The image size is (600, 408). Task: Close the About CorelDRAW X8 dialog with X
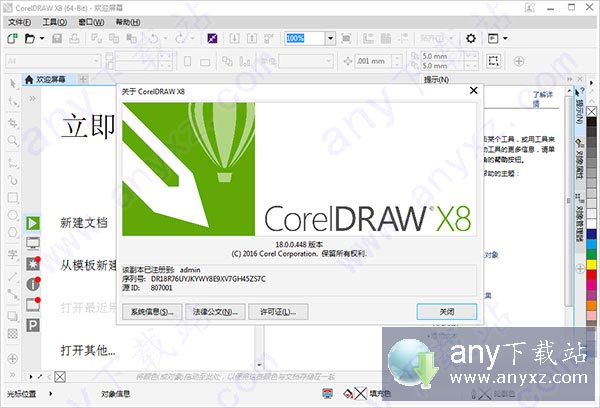tap(474, 90)
